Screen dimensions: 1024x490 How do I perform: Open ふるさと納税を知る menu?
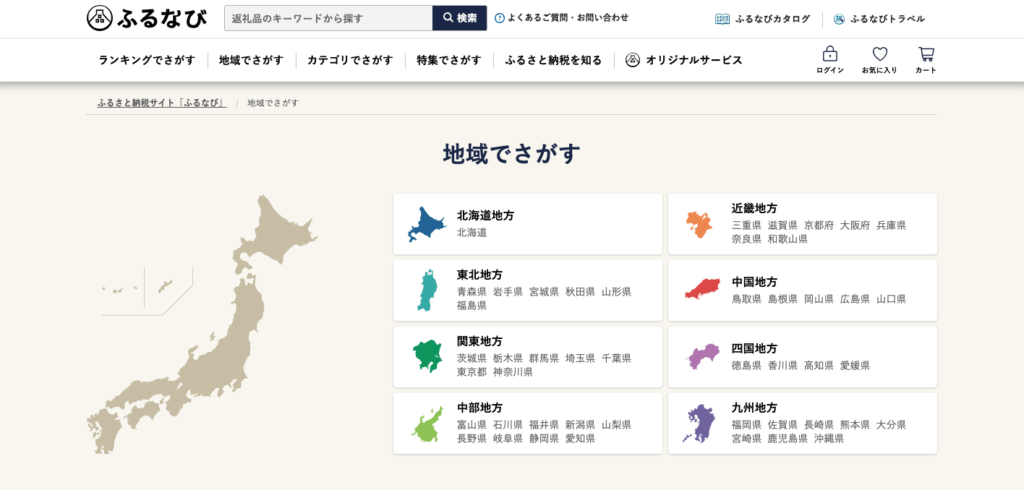coord(553,60)
